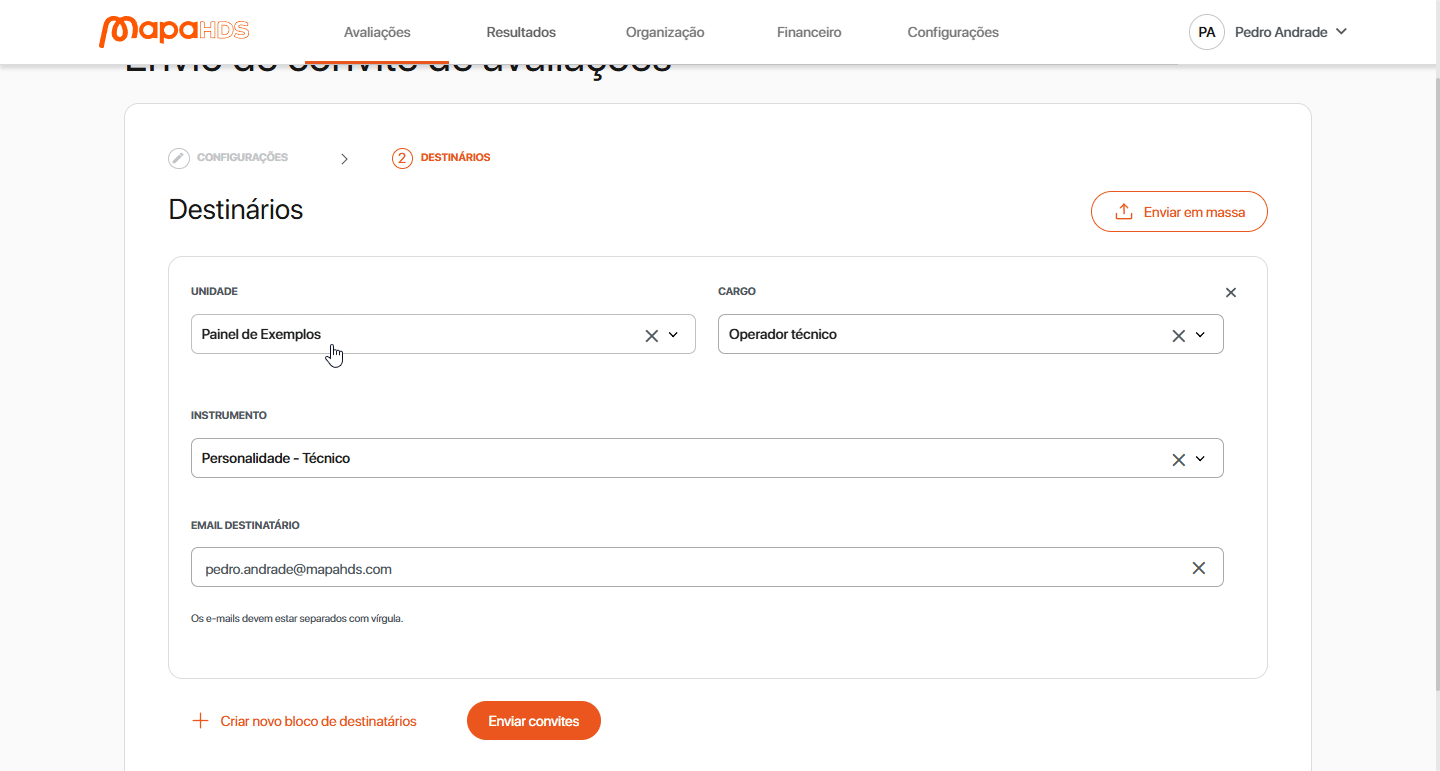Navigate to the Financeiro menu
Image resolution: width=1440 pixels, height=771 pixels.
tap(809, 32)
